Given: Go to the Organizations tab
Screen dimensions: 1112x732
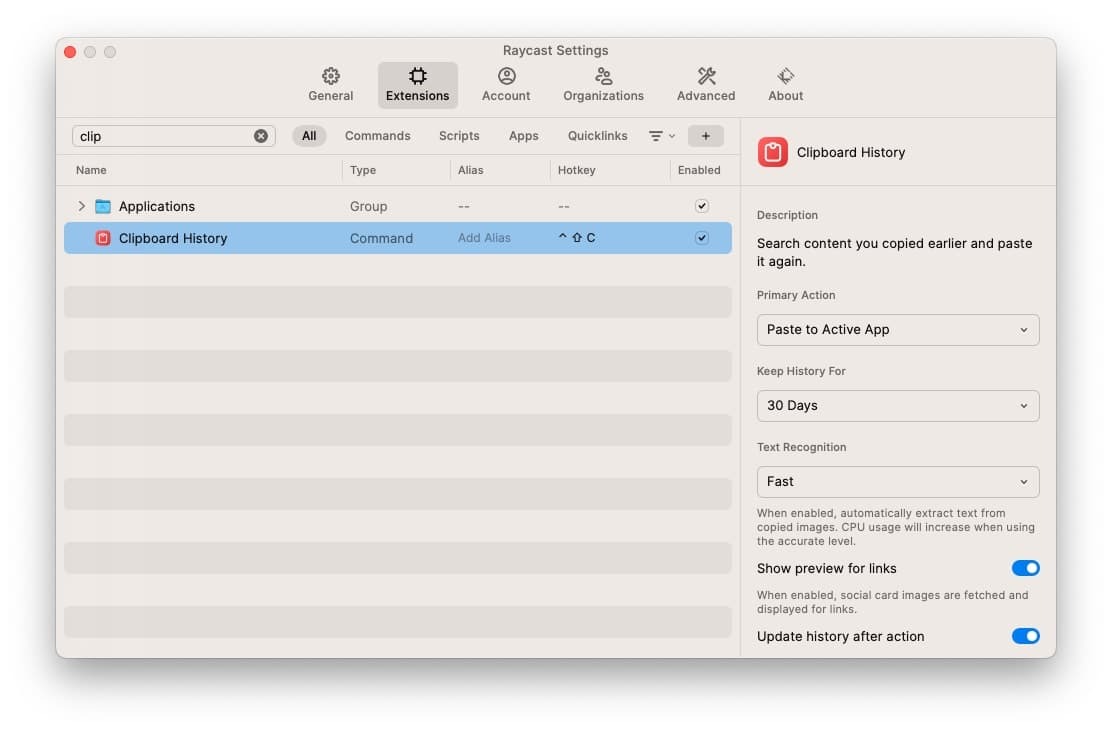Looking at the screenshot, I should pos(603,85).
